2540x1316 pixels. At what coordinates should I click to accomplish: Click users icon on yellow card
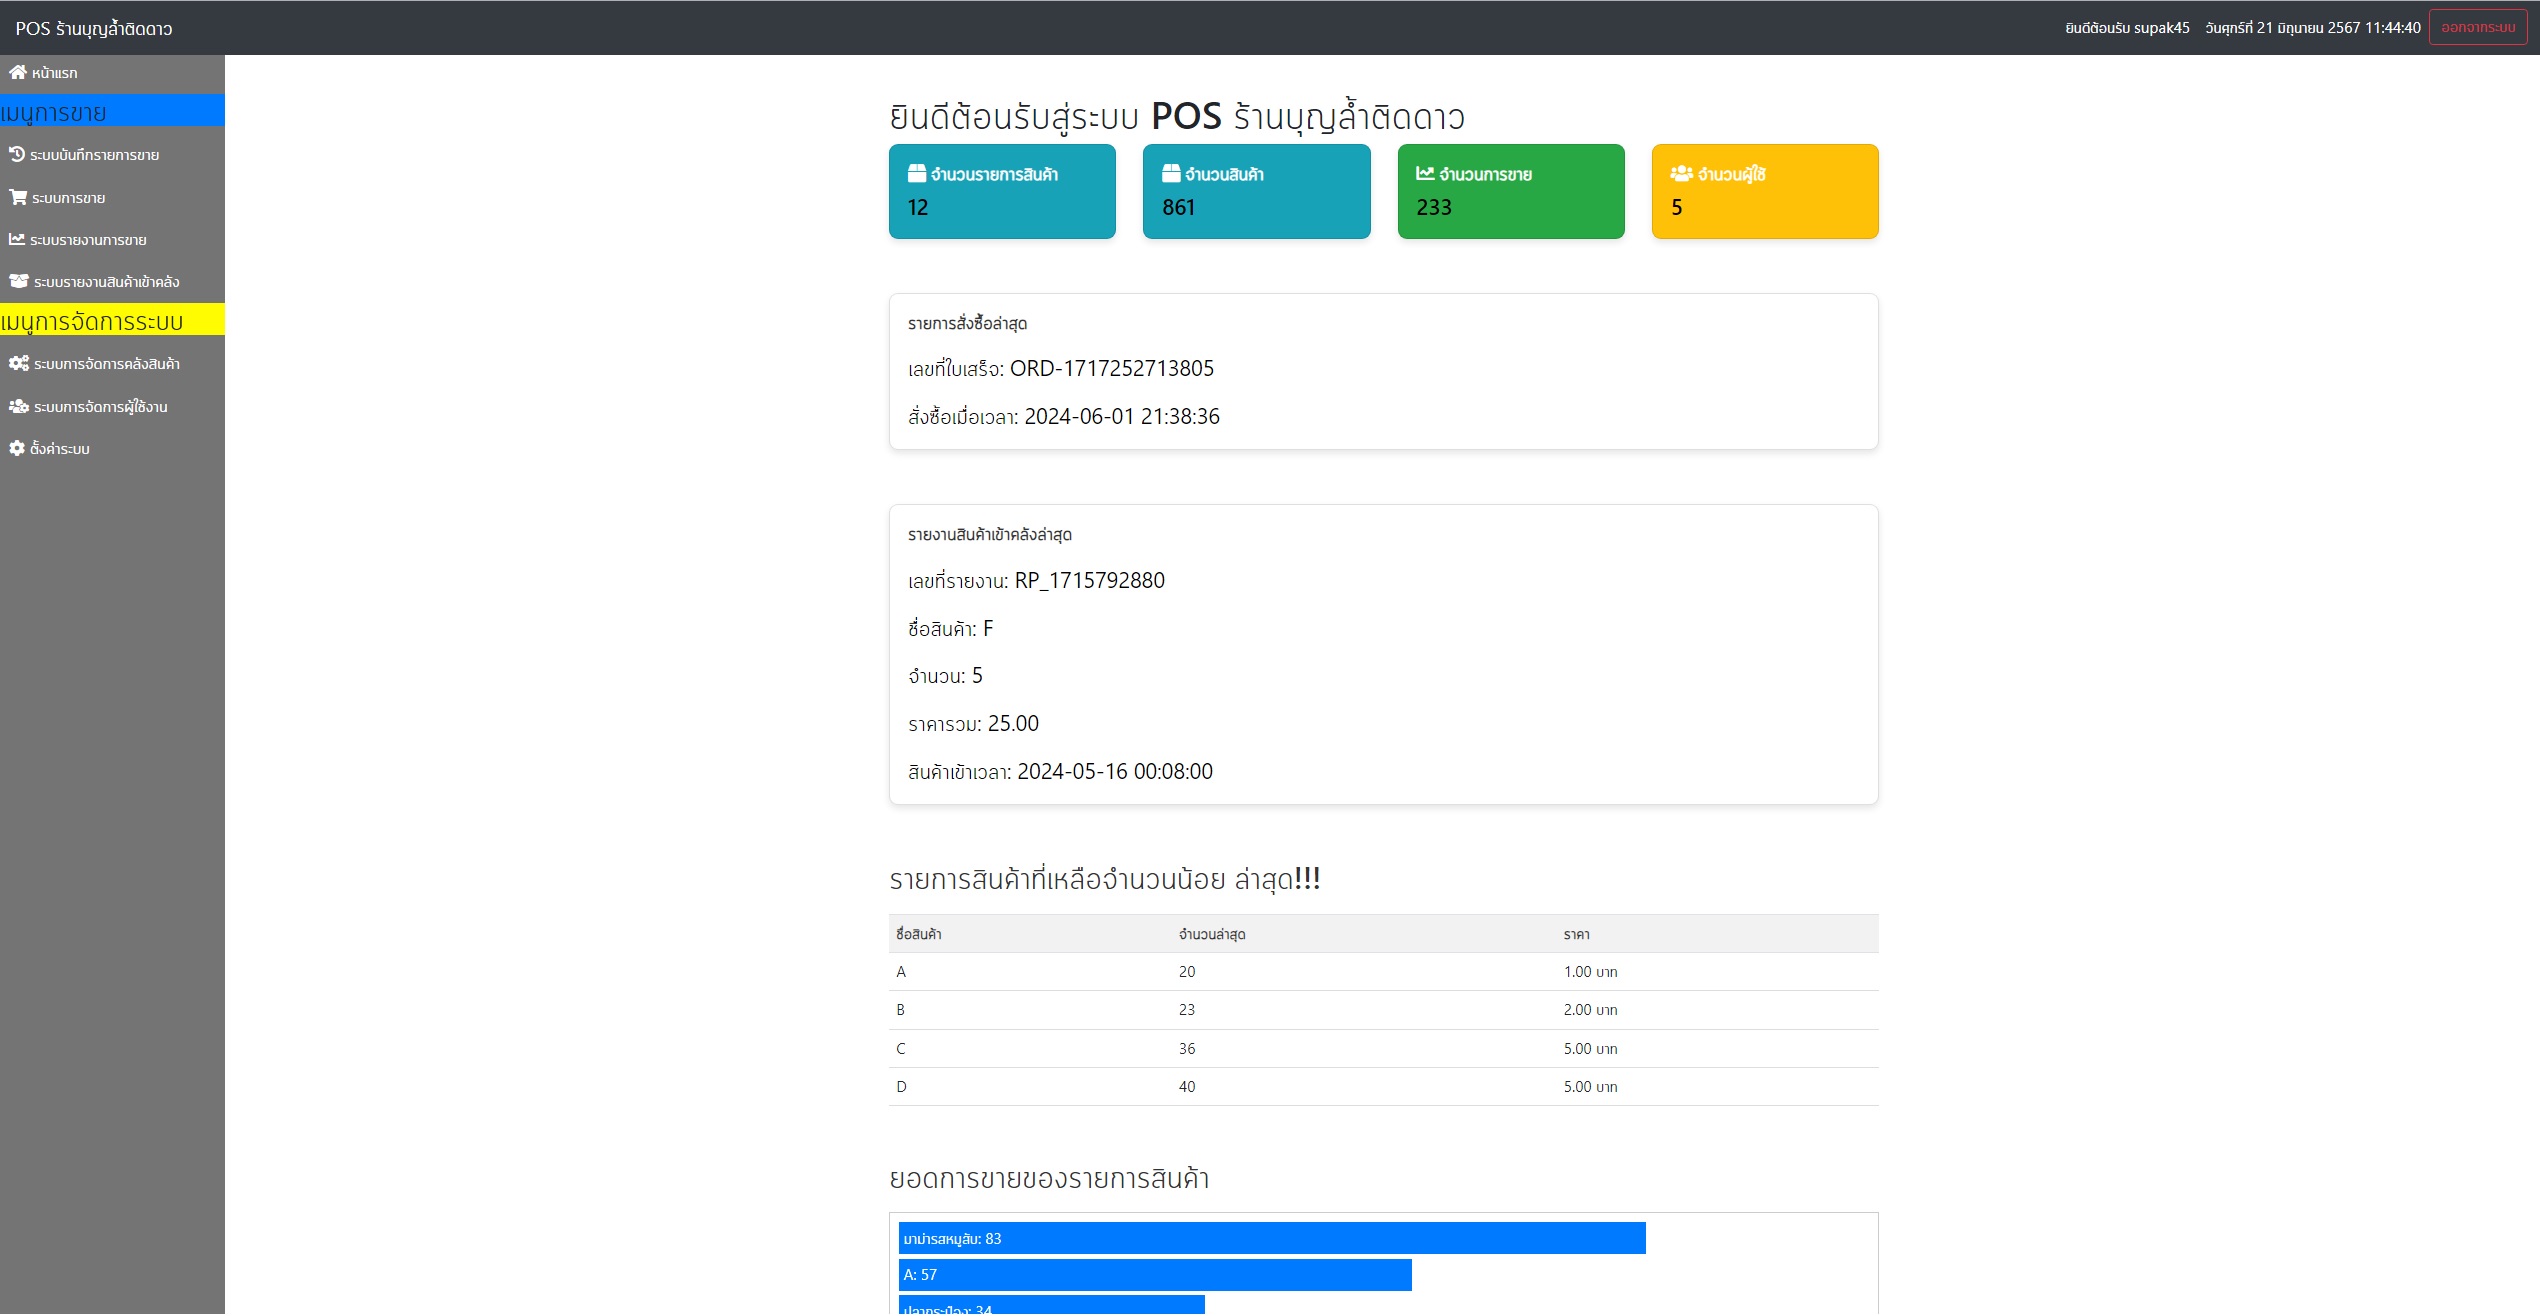[x=1681, y=174]
